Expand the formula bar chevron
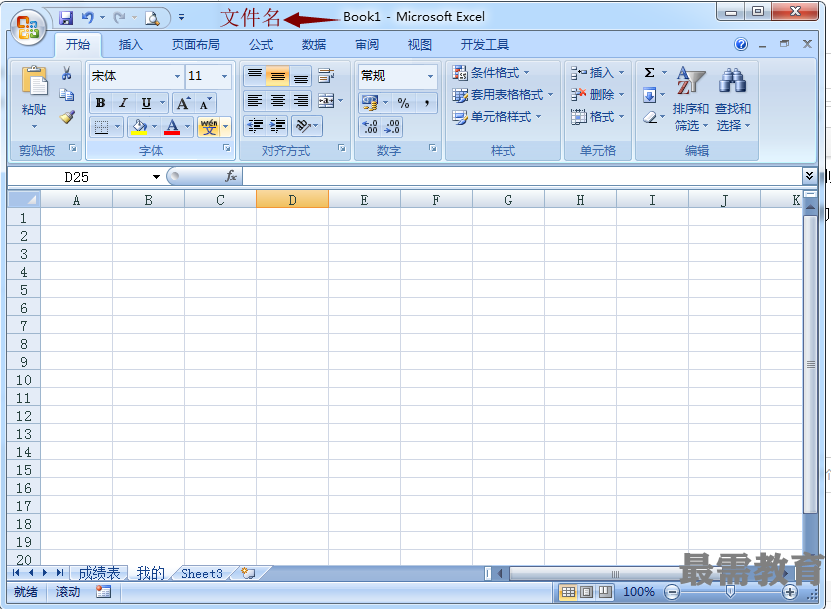The image size is (831, 609). [809, 175]
